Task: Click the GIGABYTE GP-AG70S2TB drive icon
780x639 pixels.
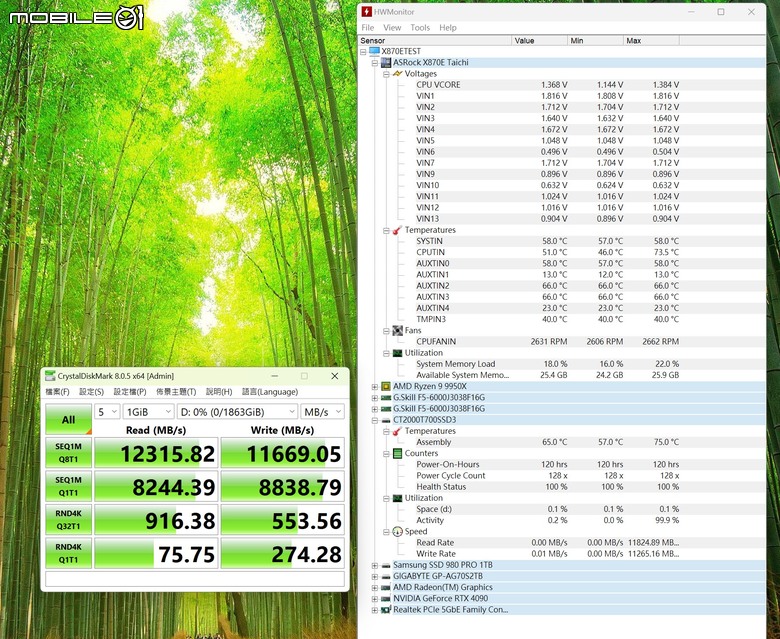Action: point(386,576)
